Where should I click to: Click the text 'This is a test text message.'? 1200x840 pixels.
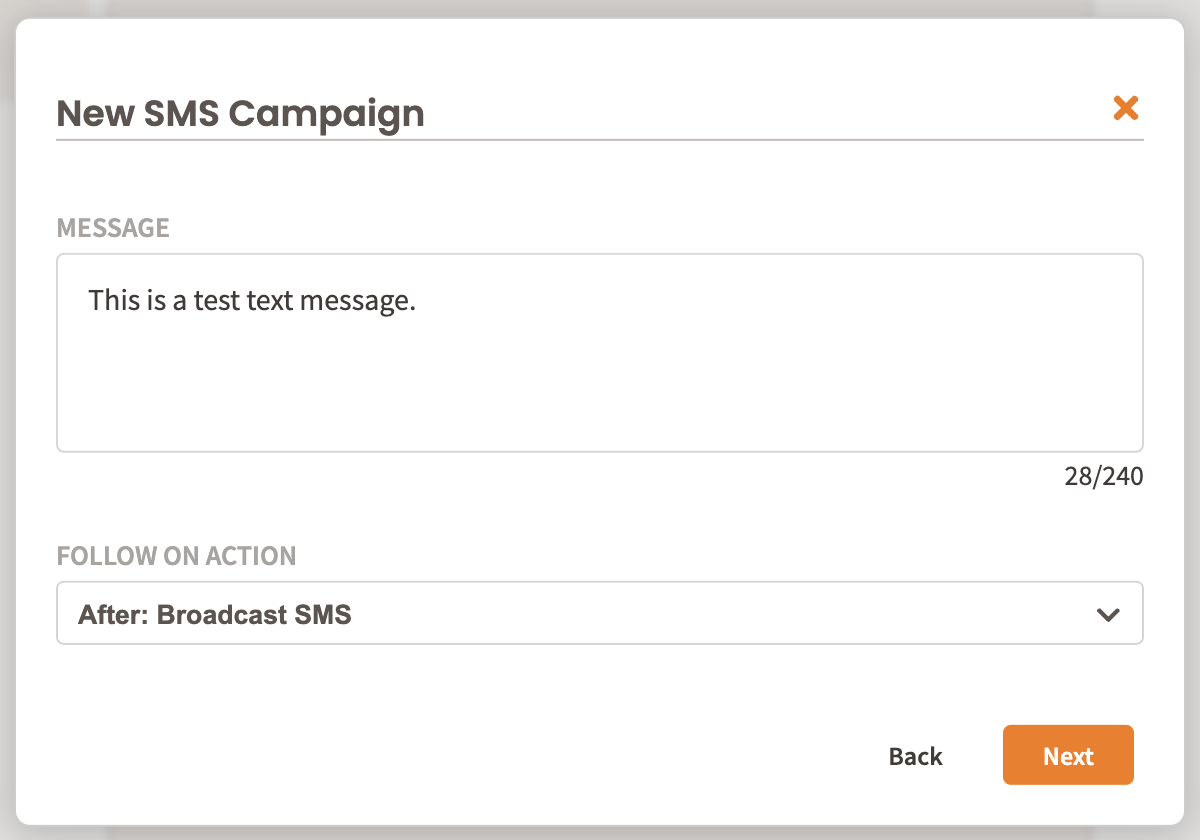coord(251,300)
